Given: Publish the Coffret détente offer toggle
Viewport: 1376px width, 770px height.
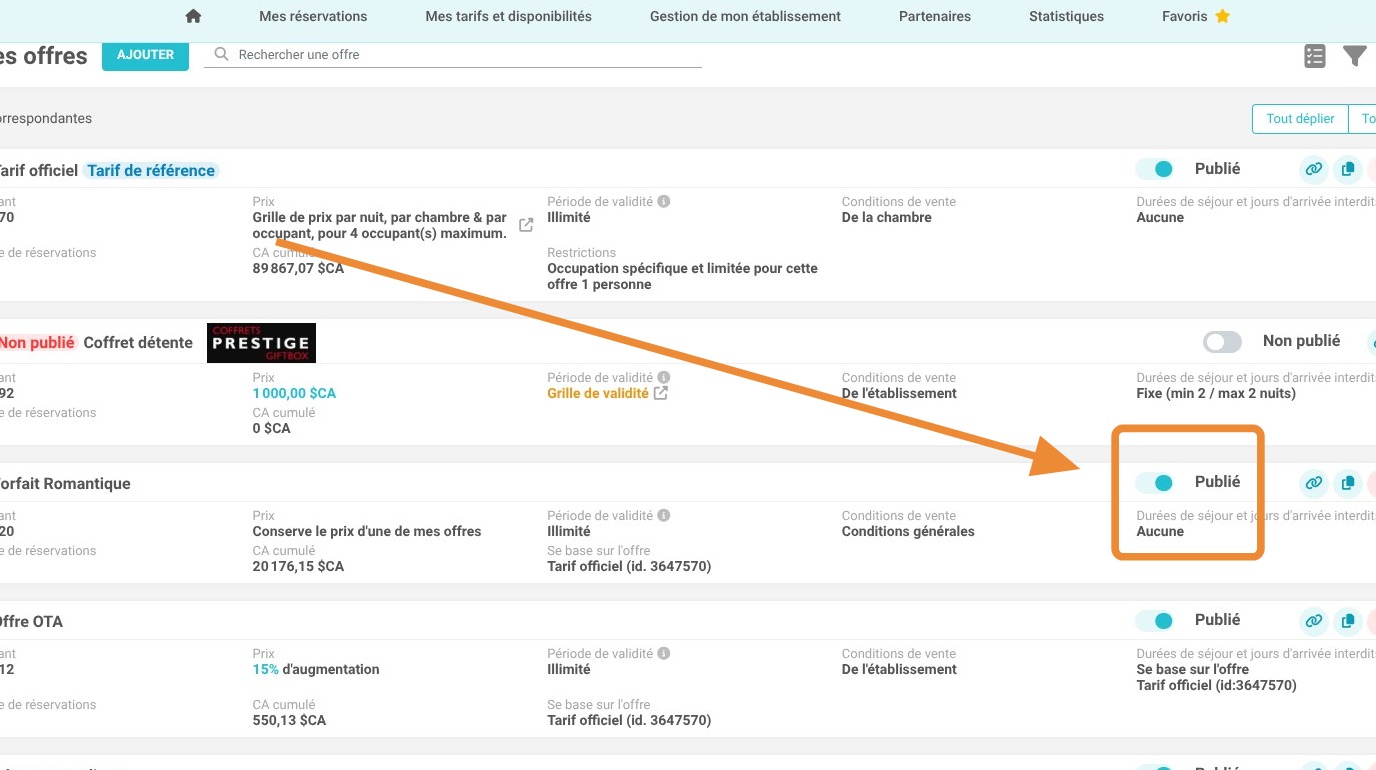Looking at the screenshot, I should coord(1222,342).
